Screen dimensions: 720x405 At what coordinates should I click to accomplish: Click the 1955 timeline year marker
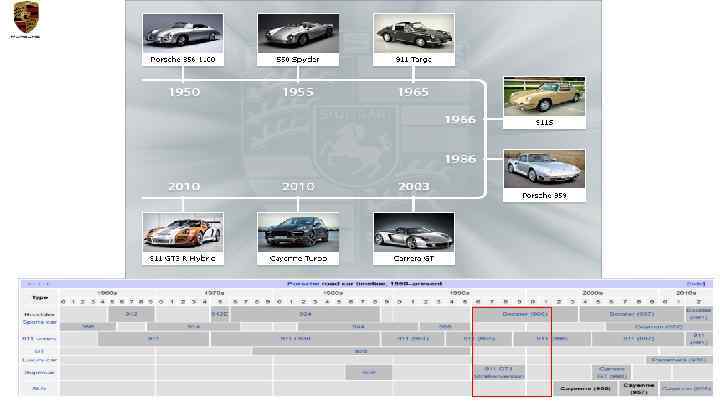pyautogui.click(x=298, y=92)
